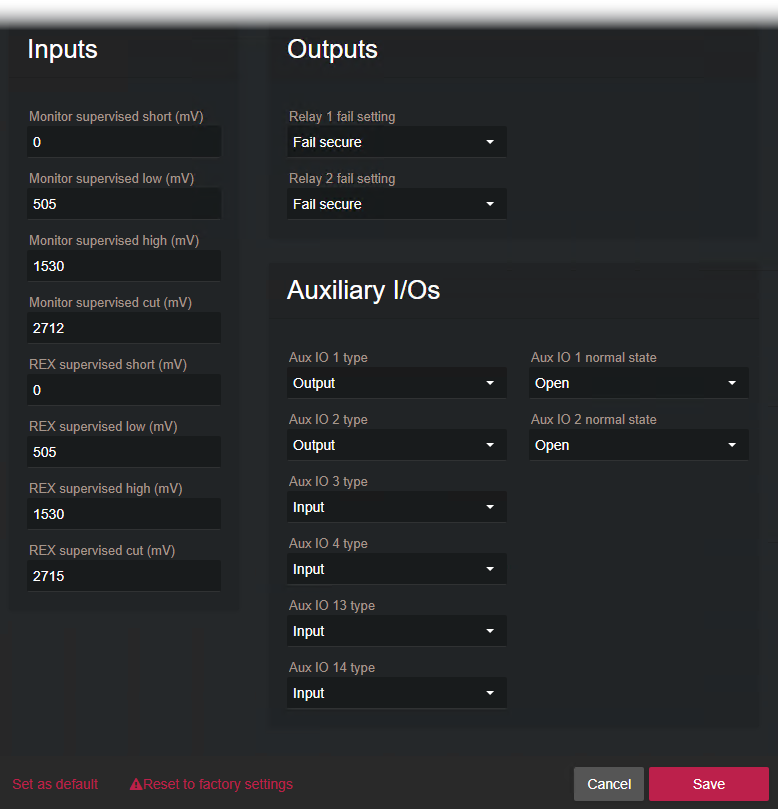778x809 pixels.
Task: Expand Aux IO 13 type dropdown
Action: pyautogui.click(x=396, y=631)
